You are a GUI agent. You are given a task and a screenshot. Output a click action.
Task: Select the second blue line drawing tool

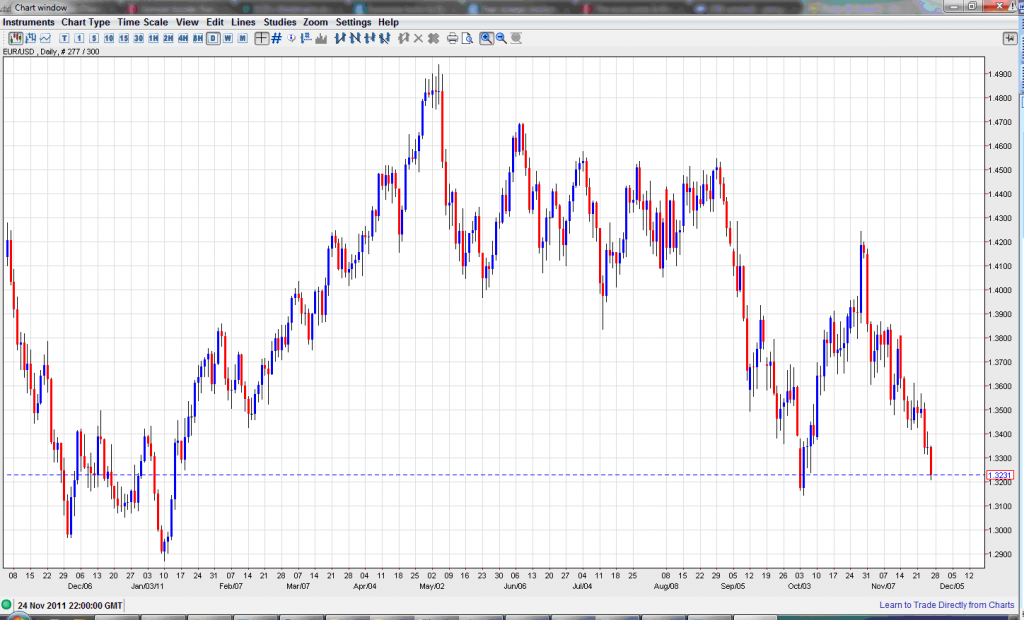pyautogui.click(x=355, y=39)
